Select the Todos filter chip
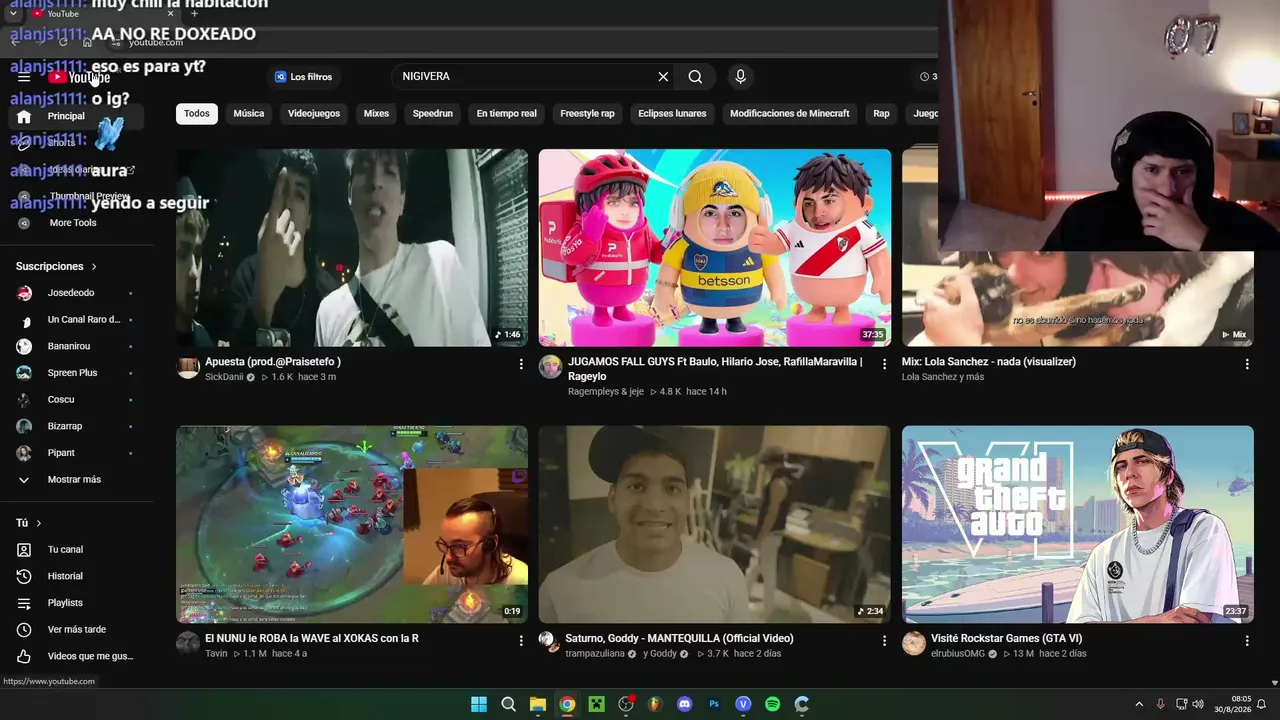 (197, 113)
